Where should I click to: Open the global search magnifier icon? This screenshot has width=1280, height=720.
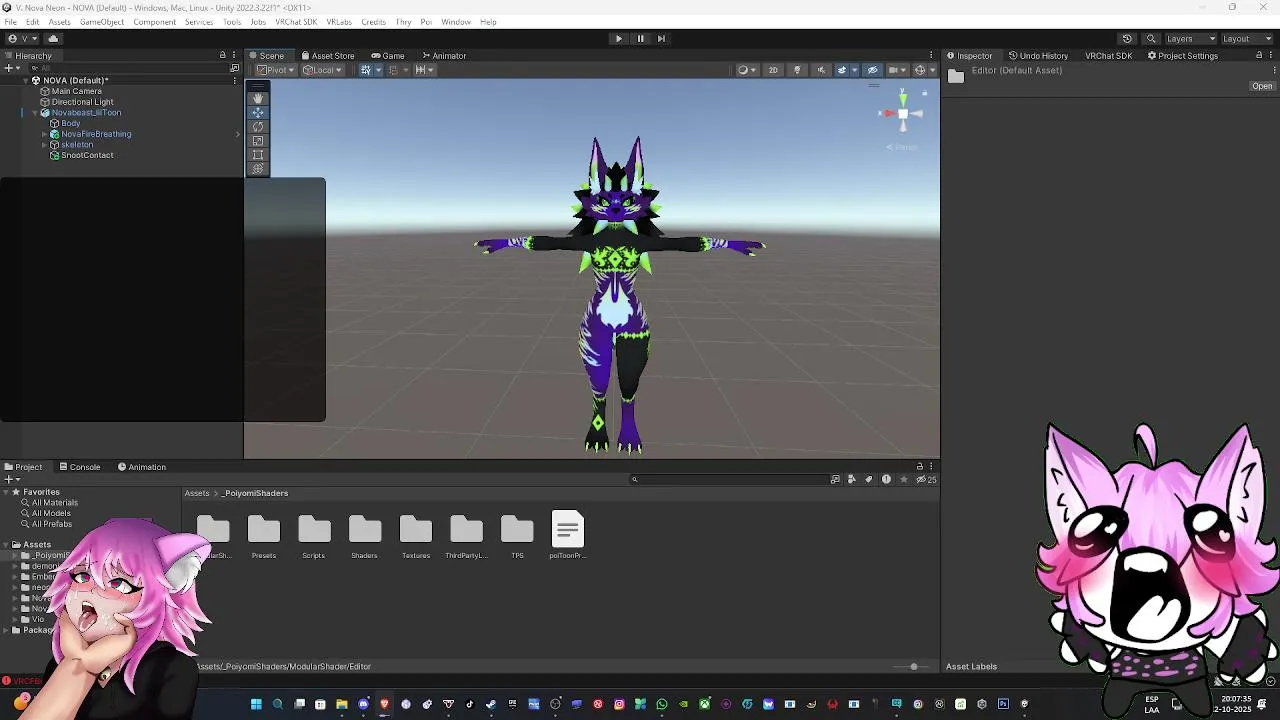click(x=1151, y=38)
